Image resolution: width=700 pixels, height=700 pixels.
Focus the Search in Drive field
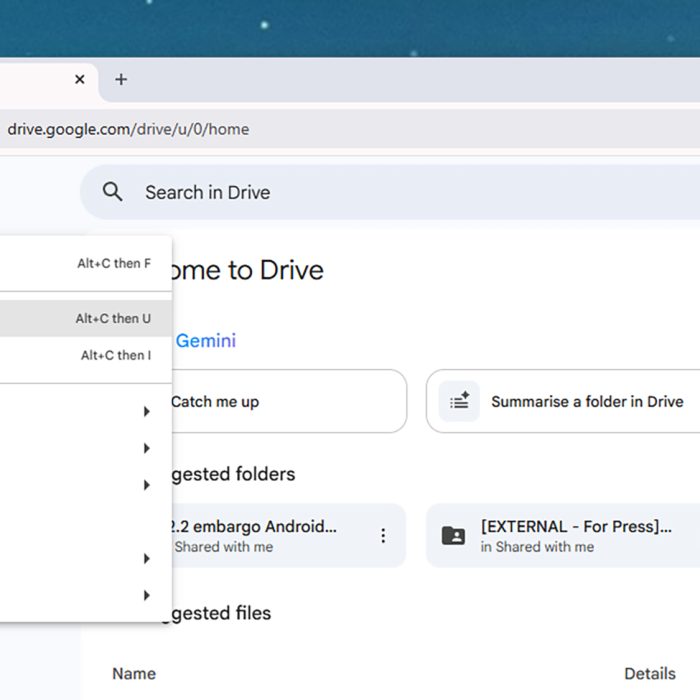click(390, 192)
